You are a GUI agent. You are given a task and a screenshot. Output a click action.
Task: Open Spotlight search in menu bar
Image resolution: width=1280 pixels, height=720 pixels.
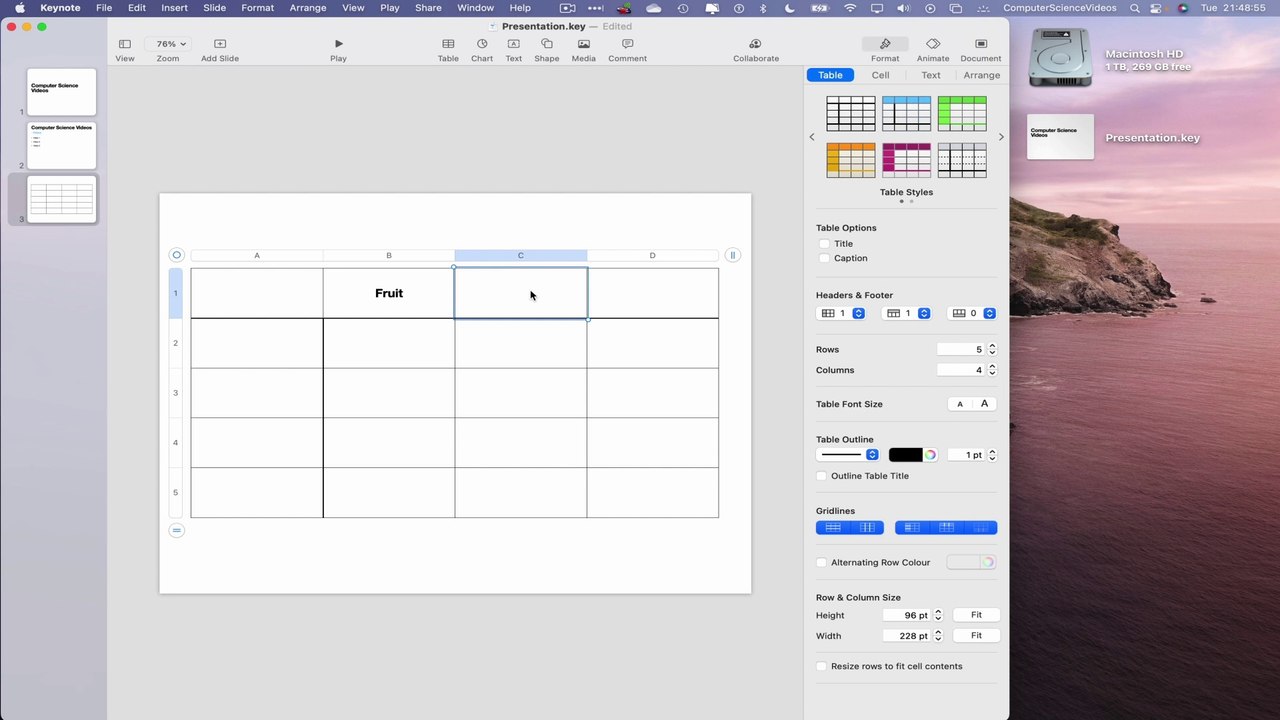[1134, 8]
